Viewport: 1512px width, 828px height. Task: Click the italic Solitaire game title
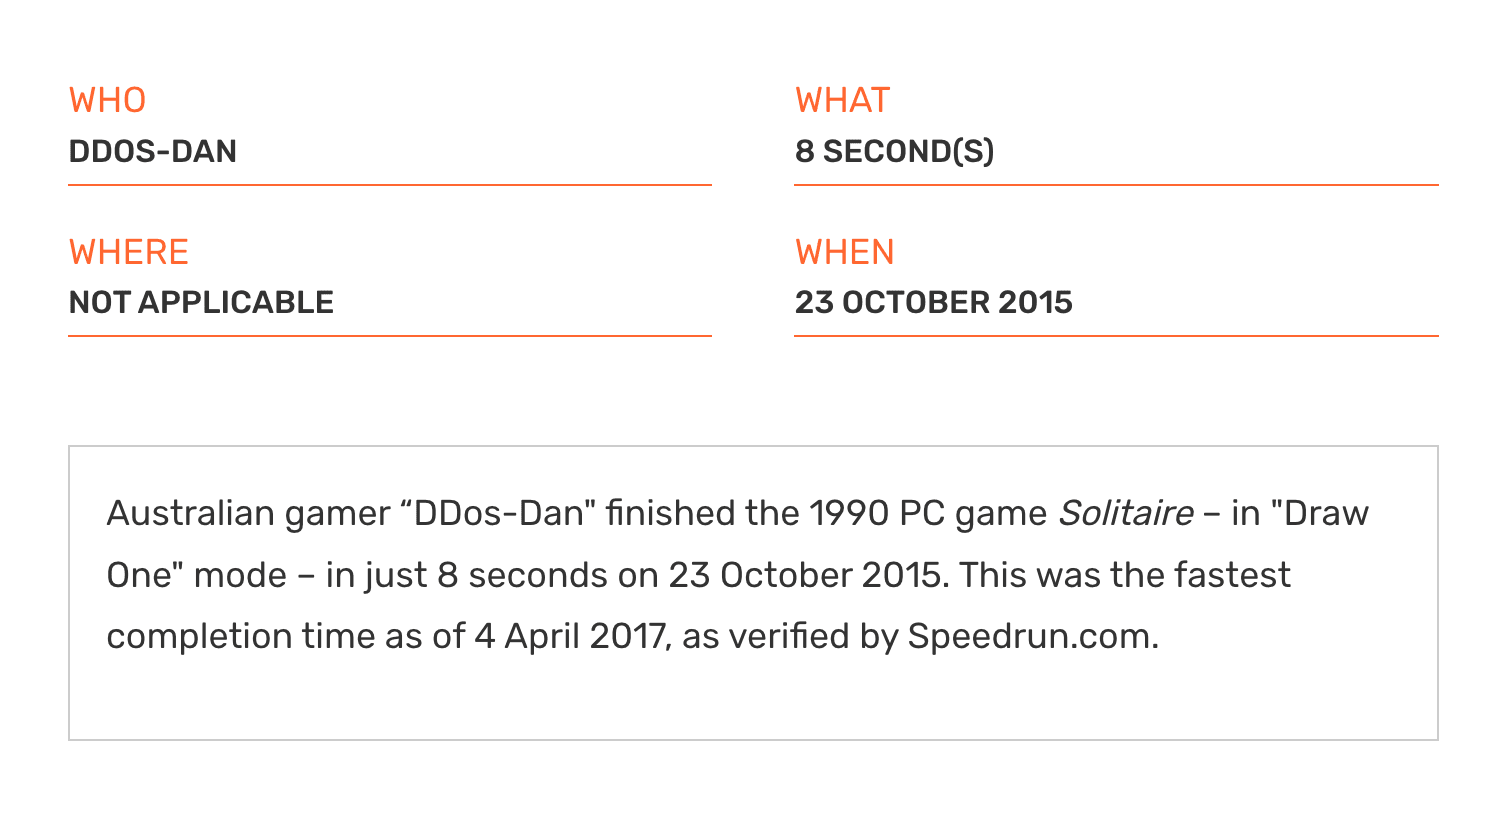coord(1125,513)
